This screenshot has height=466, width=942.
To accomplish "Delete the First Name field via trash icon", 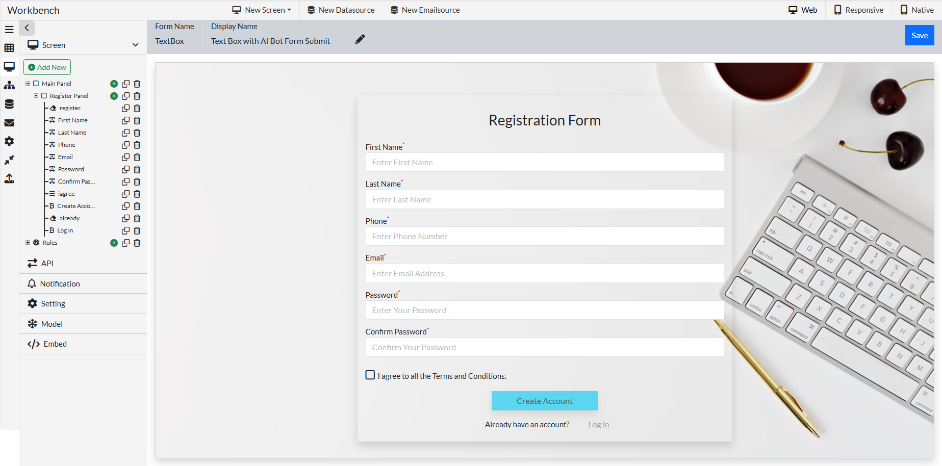I will [137, 120].
